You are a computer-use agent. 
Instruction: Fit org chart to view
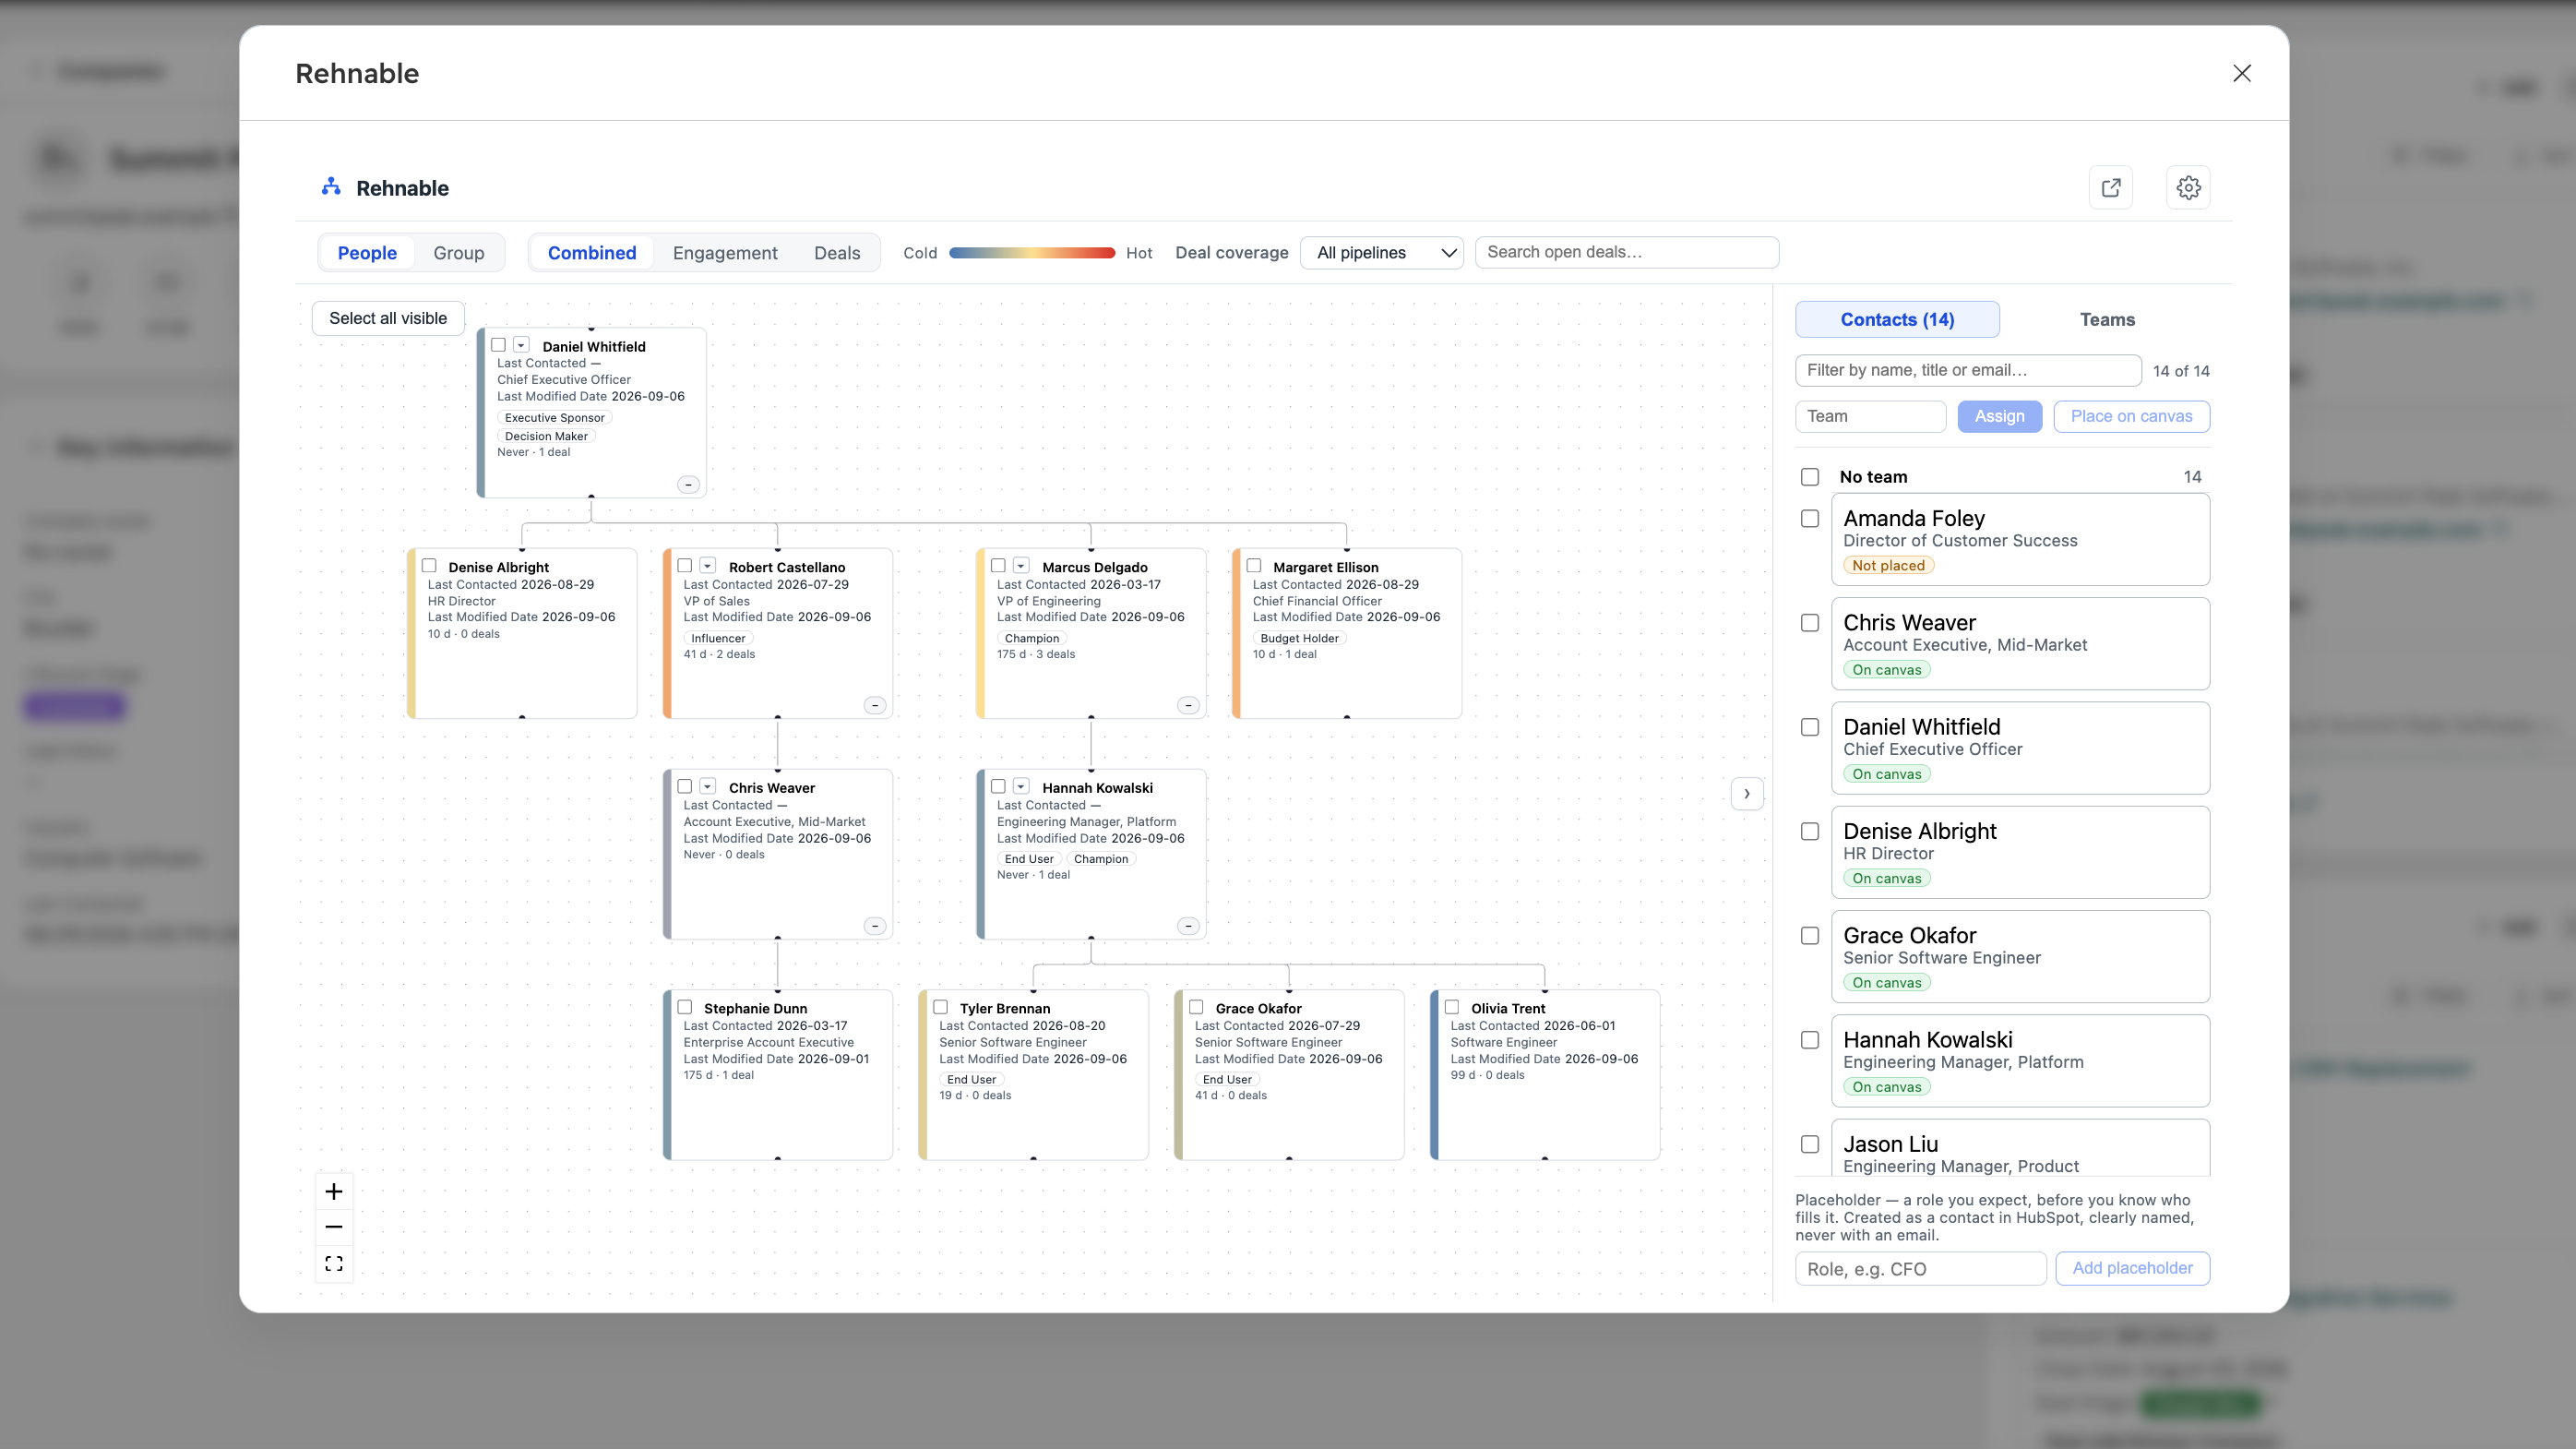click(334, 1263)
